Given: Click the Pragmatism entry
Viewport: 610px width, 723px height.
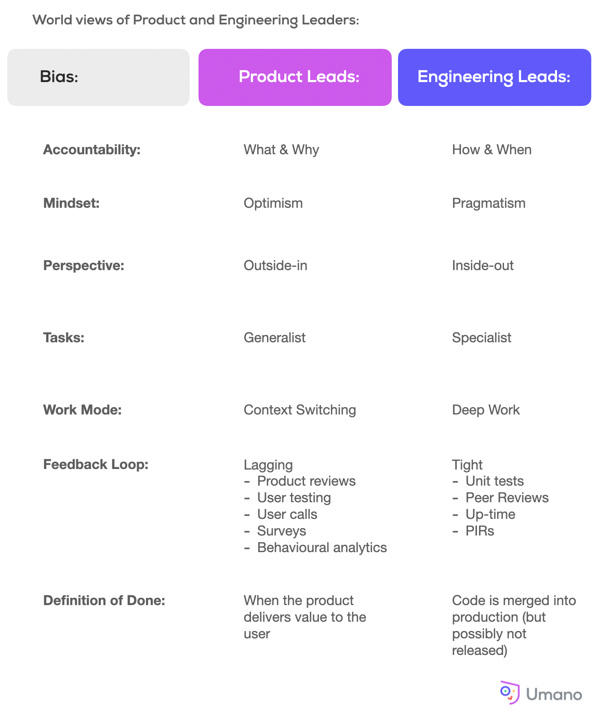Looking at the screenshot, I should tap(489, 203).
